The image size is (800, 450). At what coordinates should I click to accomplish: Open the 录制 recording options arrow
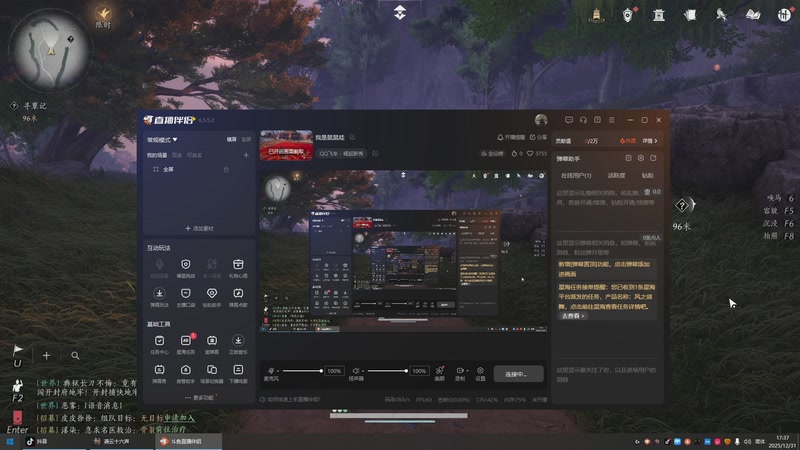pos(467,371)
